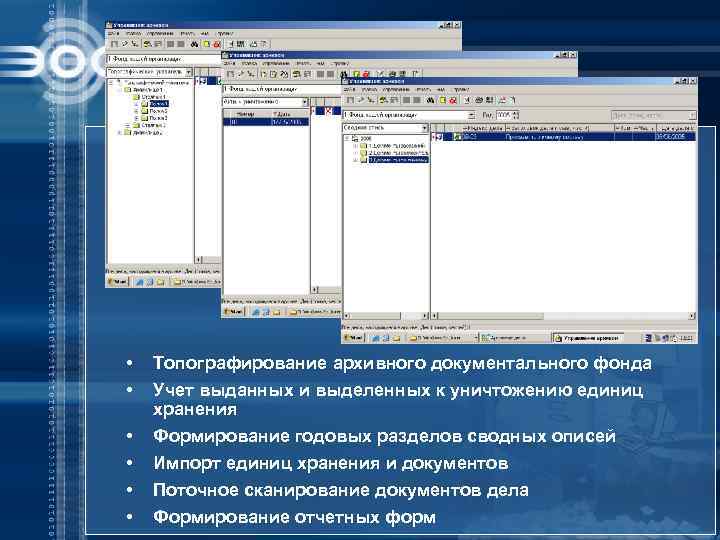
Task: Click year spinner arrows in front window
Action: (x=516, y=115)
